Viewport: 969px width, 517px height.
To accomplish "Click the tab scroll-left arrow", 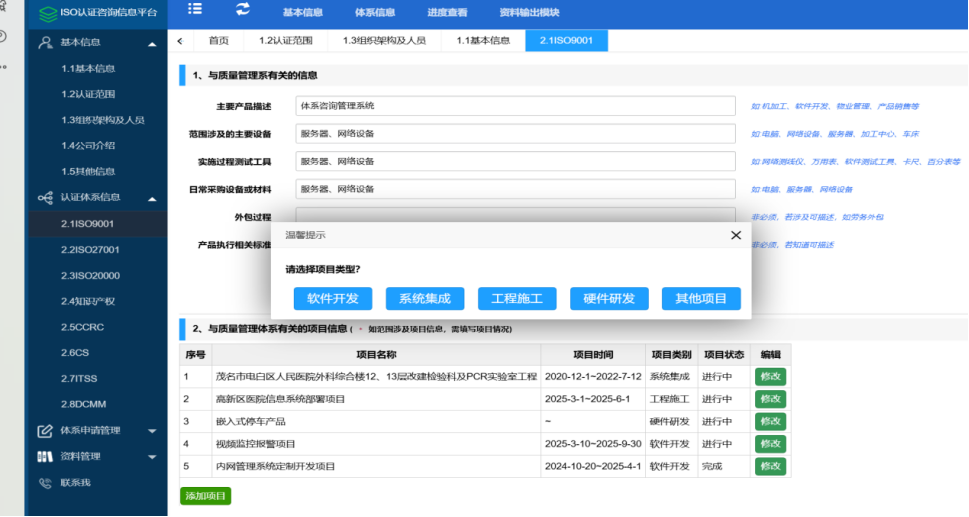I will (180, 41).
